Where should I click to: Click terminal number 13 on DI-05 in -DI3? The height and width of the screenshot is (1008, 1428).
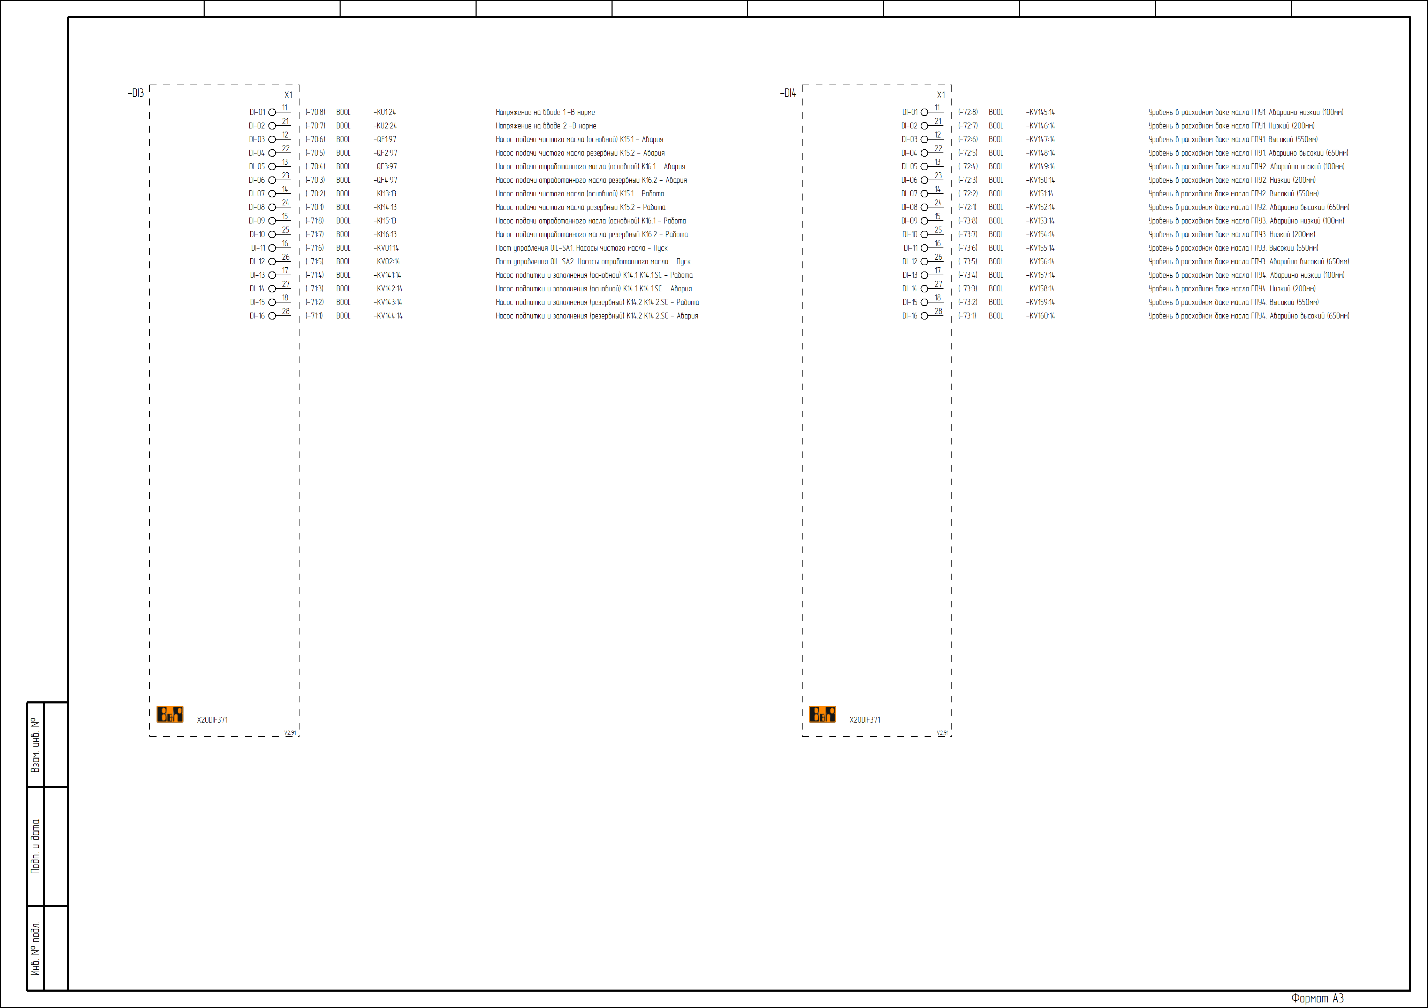click(285, 162)
